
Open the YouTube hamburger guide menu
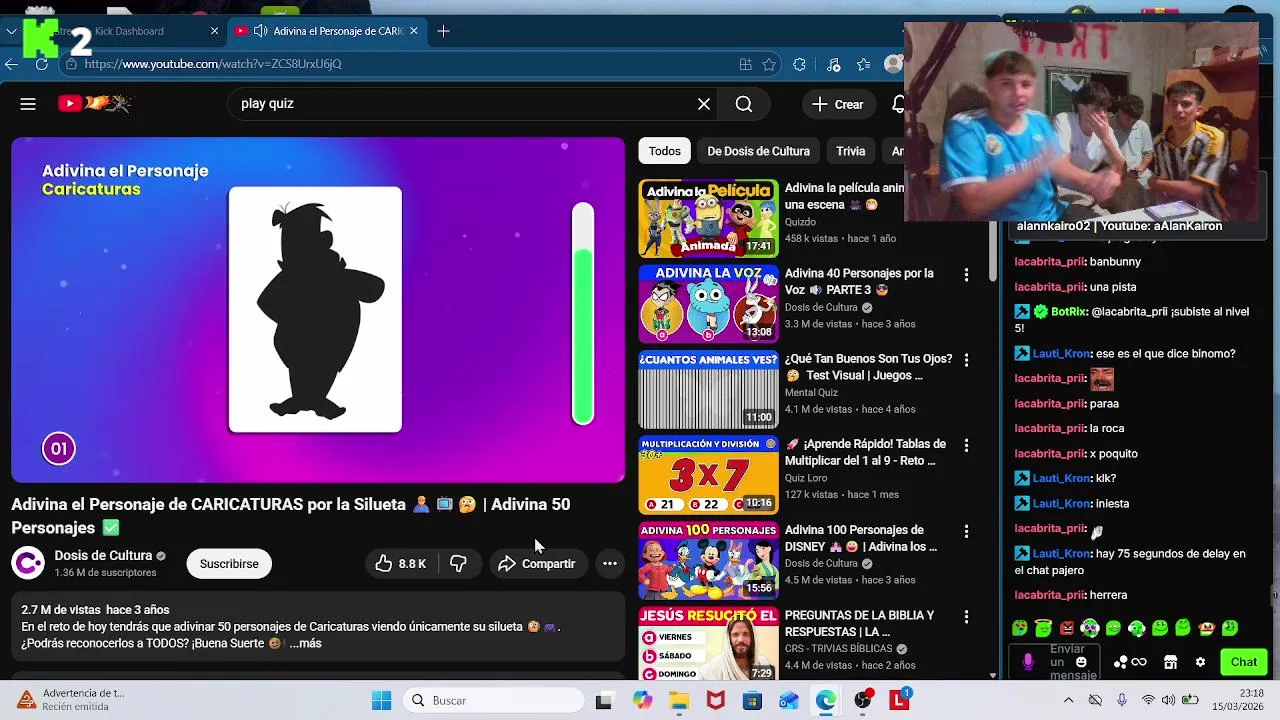point(28,104)
